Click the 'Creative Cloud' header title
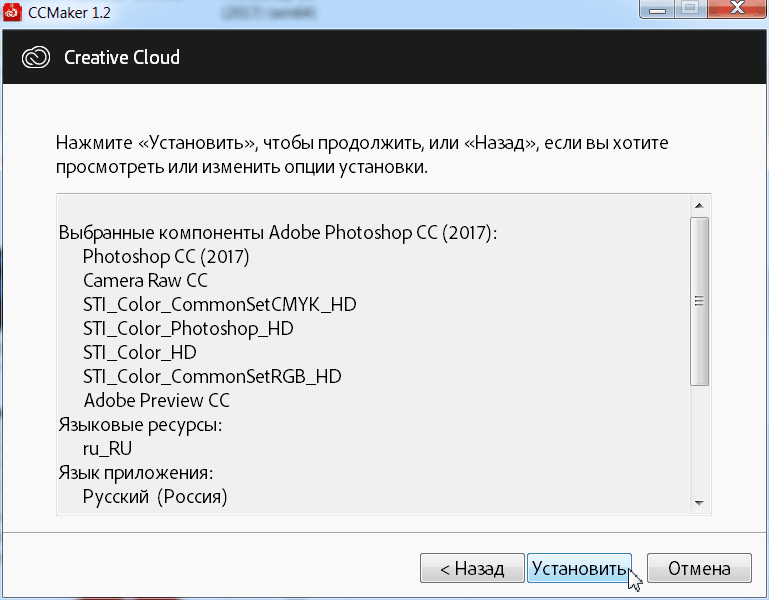 pos(122,57)
